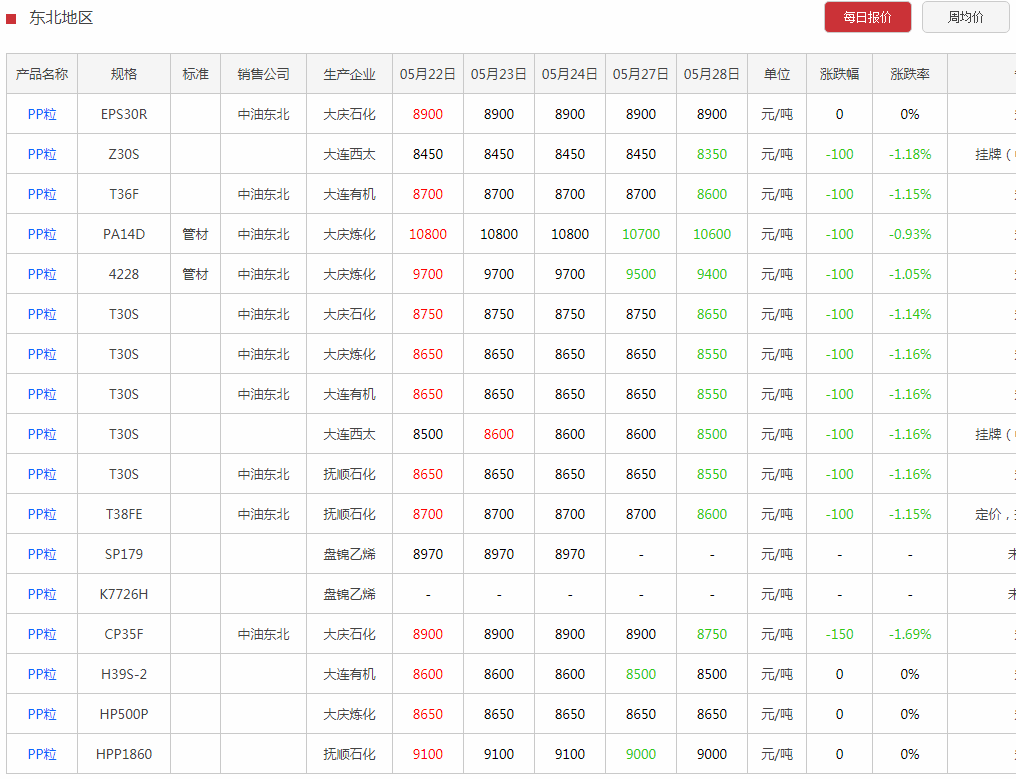Click 中油东北 in the CP35F row
This screenshot has width=1016, height=779.
pyautogui.click(x=263, y=634)
